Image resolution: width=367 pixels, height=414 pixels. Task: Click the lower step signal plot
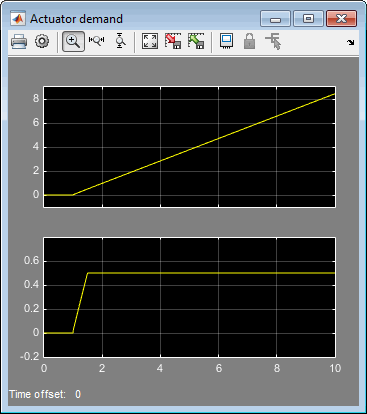(x=189, y=297)
